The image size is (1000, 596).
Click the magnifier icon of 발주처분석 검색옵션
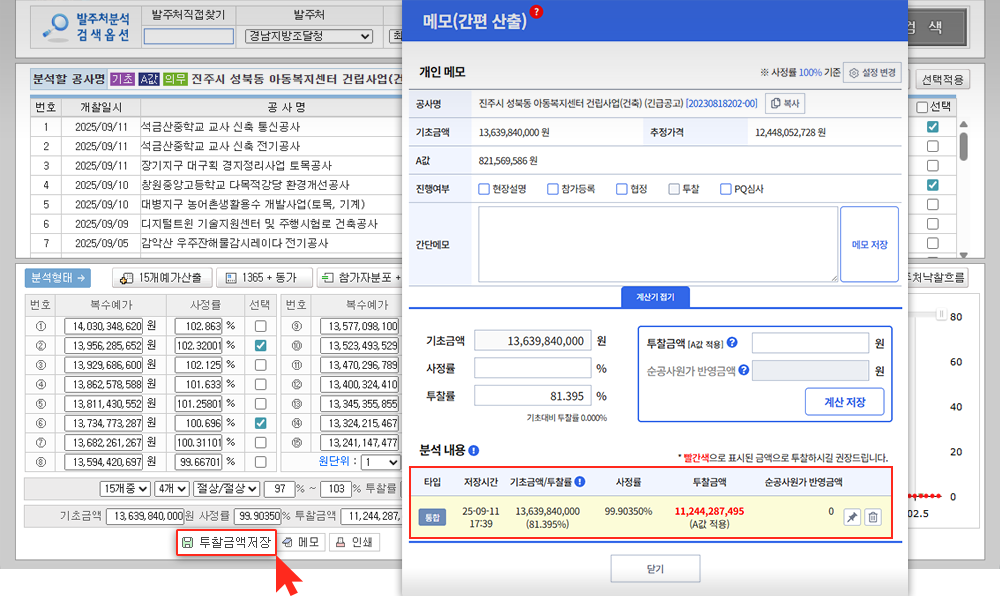(56, 27)
